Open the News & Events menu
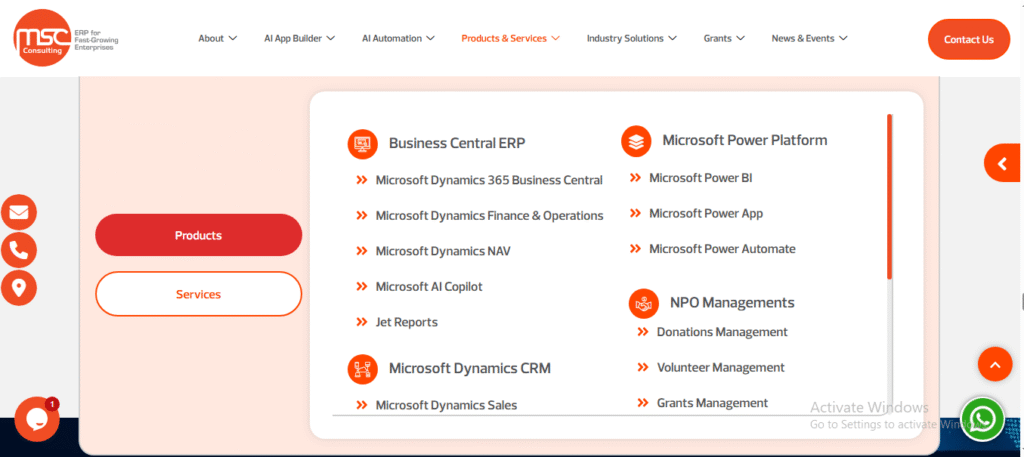The height and width of the screenshot is (457, 1024). click(809, 39)
